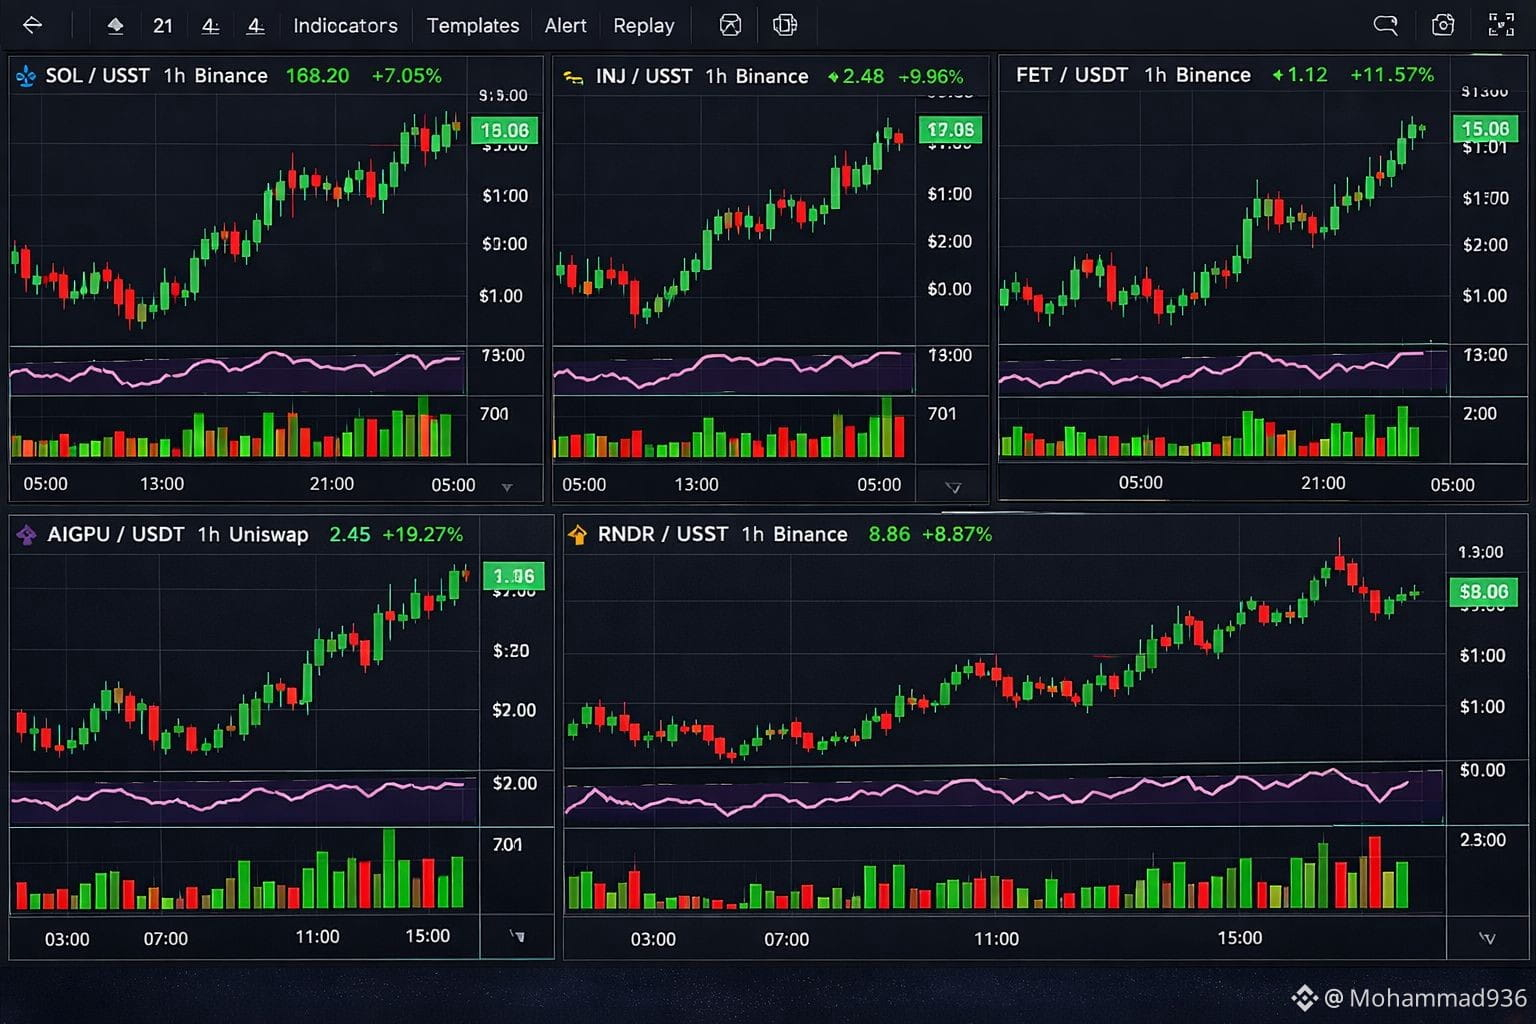Expand the AIGPU chart time axis dropdown arrow
This screenshot has height=1024, width=1536.
(x=517, y=937)
